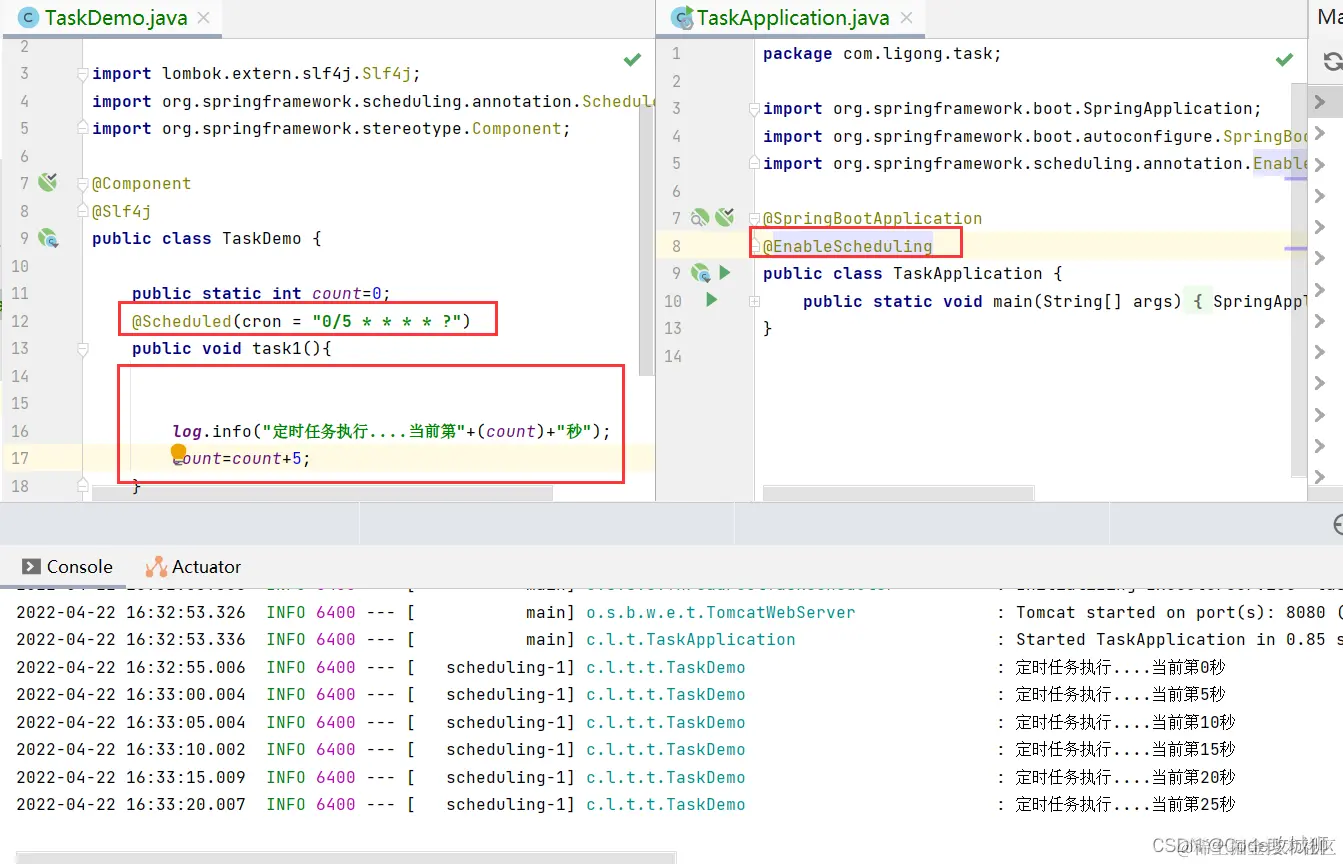Click the intention lightbulb on line 17
1343x864 pixels.
[x=179, y=455]
